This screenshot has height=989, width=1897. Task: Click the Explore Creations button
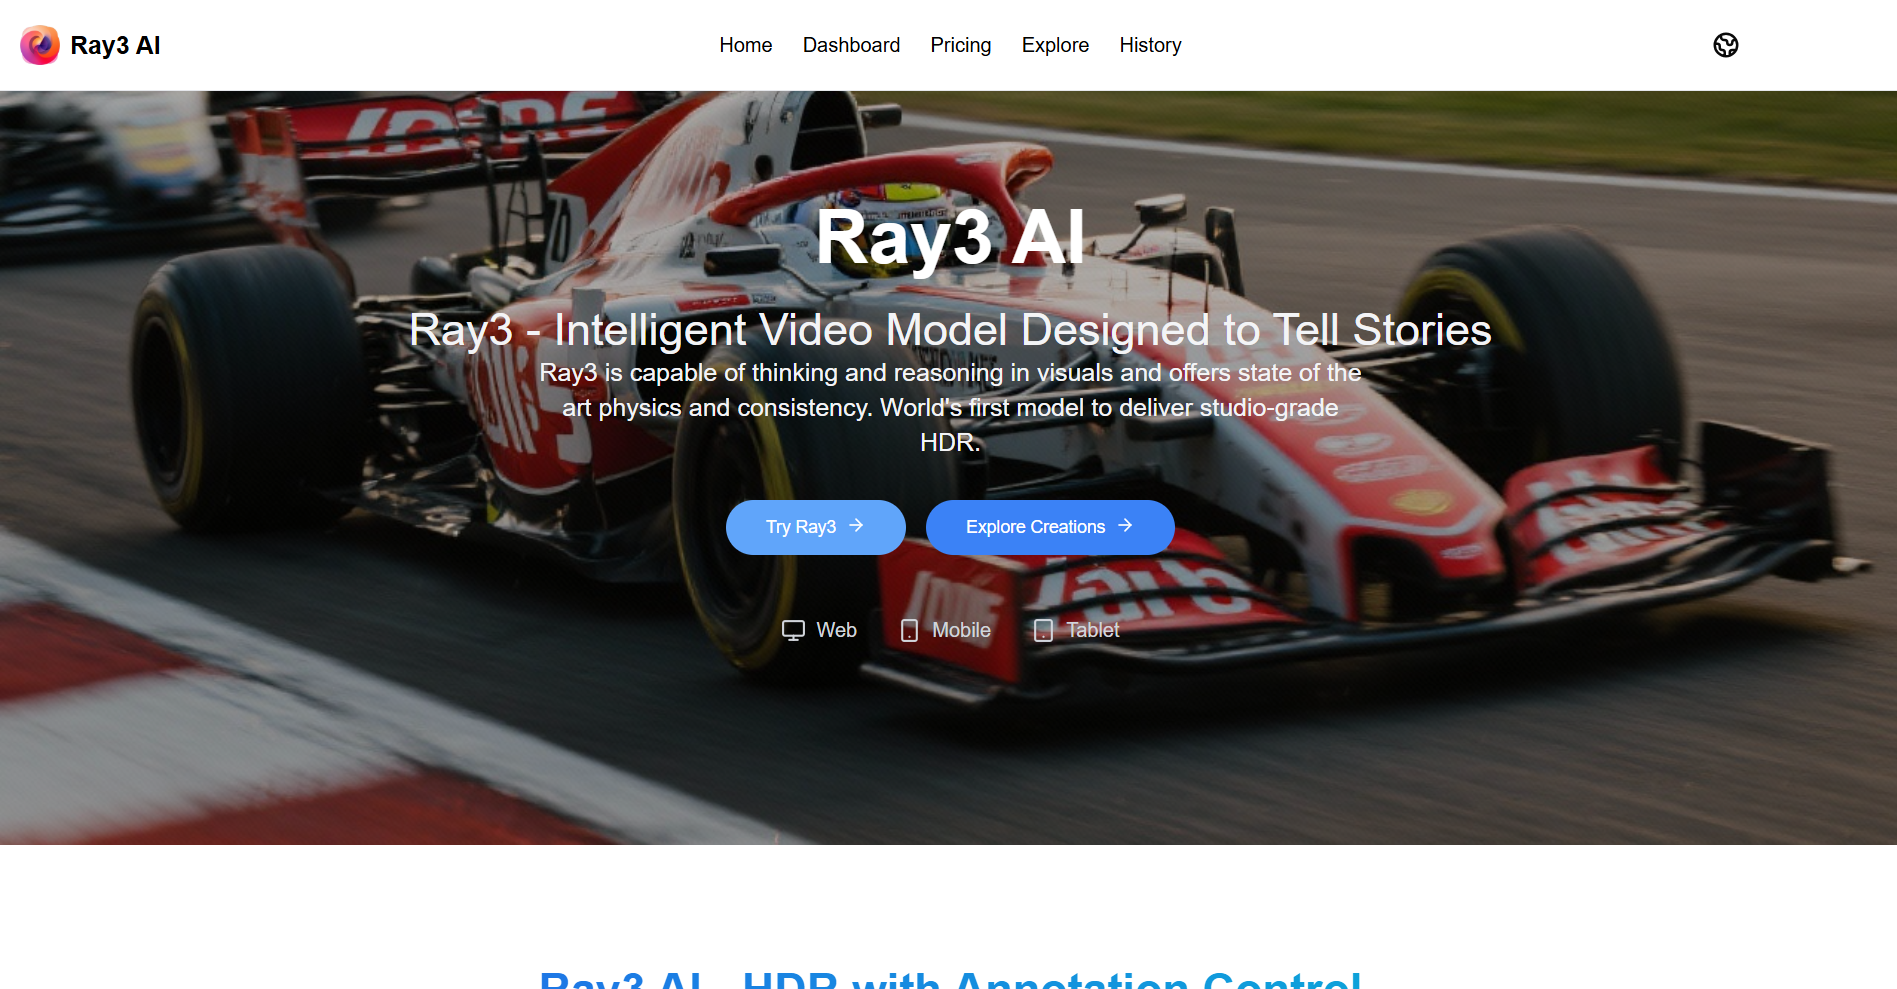[x=1049, y=526]
